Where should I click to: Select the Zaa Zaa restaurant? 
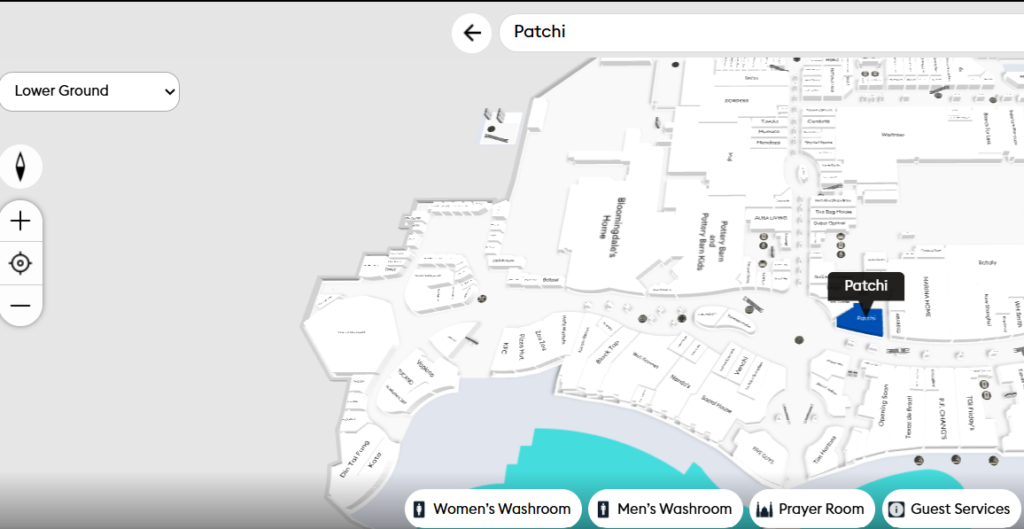coord(541,340)
